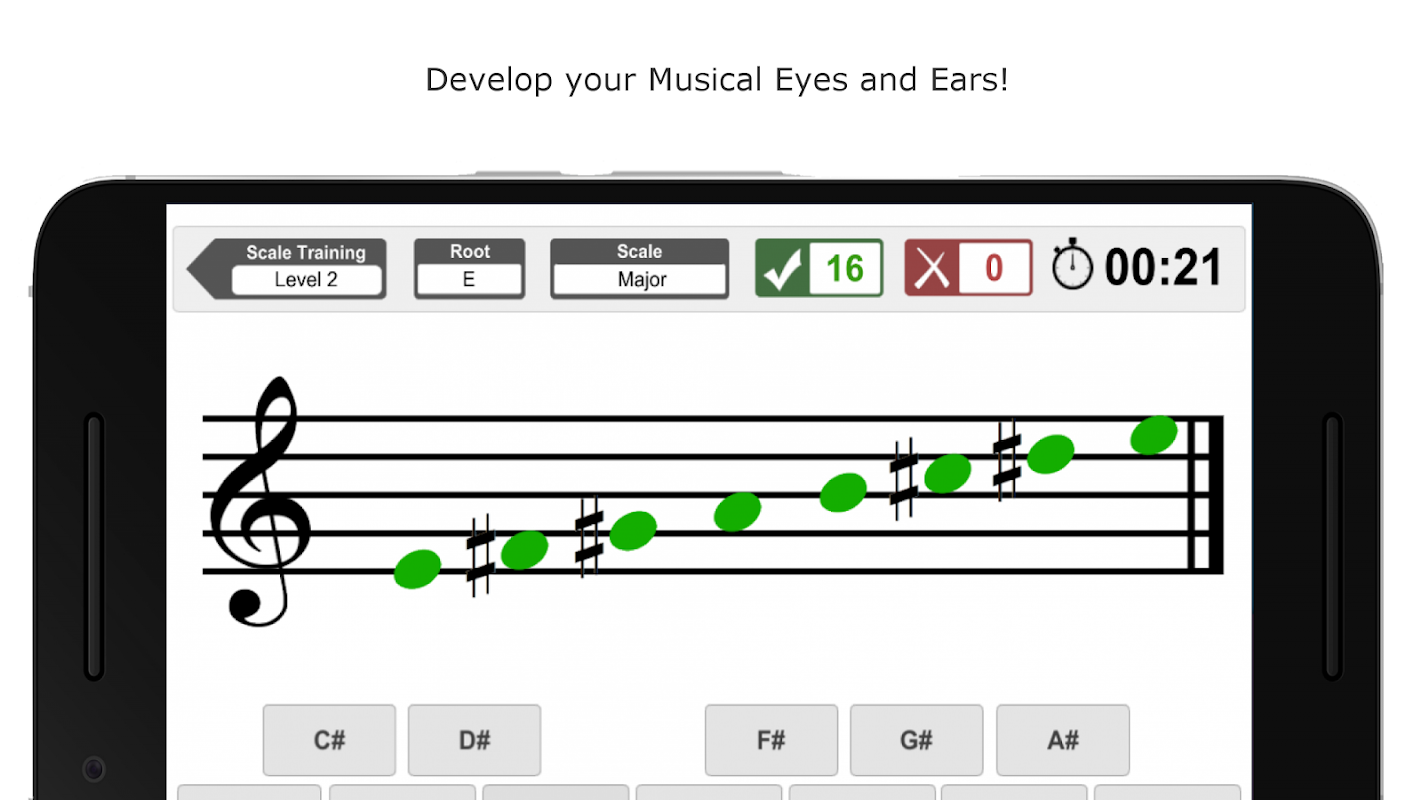
Task: Click the correct count showing 16
Action: coord(845,268)
